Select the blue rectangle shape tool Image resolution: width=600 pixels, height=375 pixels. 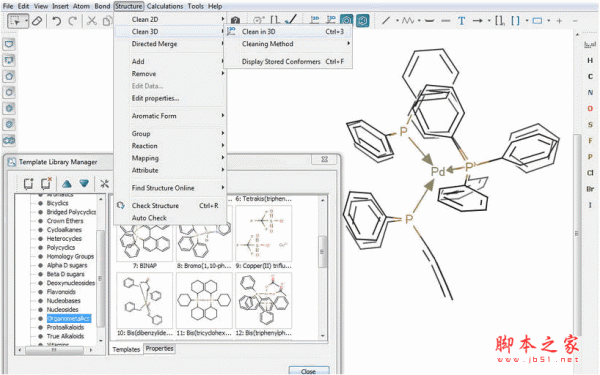tap(538, 21)
